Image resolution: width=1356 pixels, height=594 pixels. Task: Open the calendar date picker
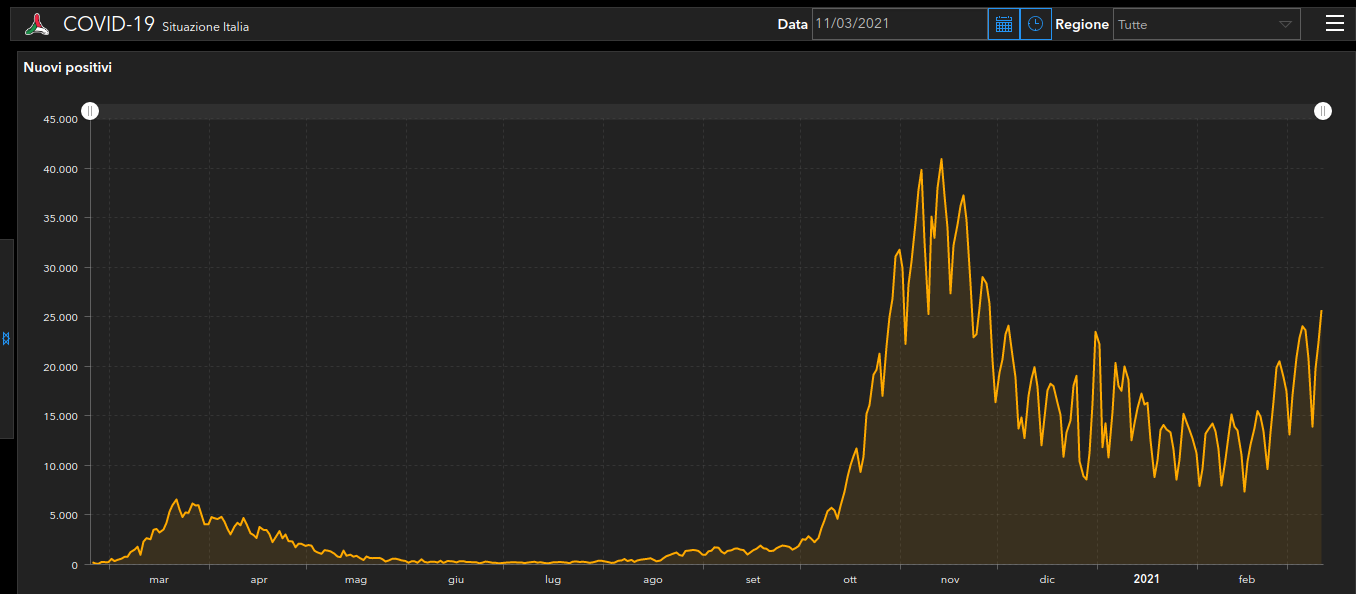[x=1004, y=24]
